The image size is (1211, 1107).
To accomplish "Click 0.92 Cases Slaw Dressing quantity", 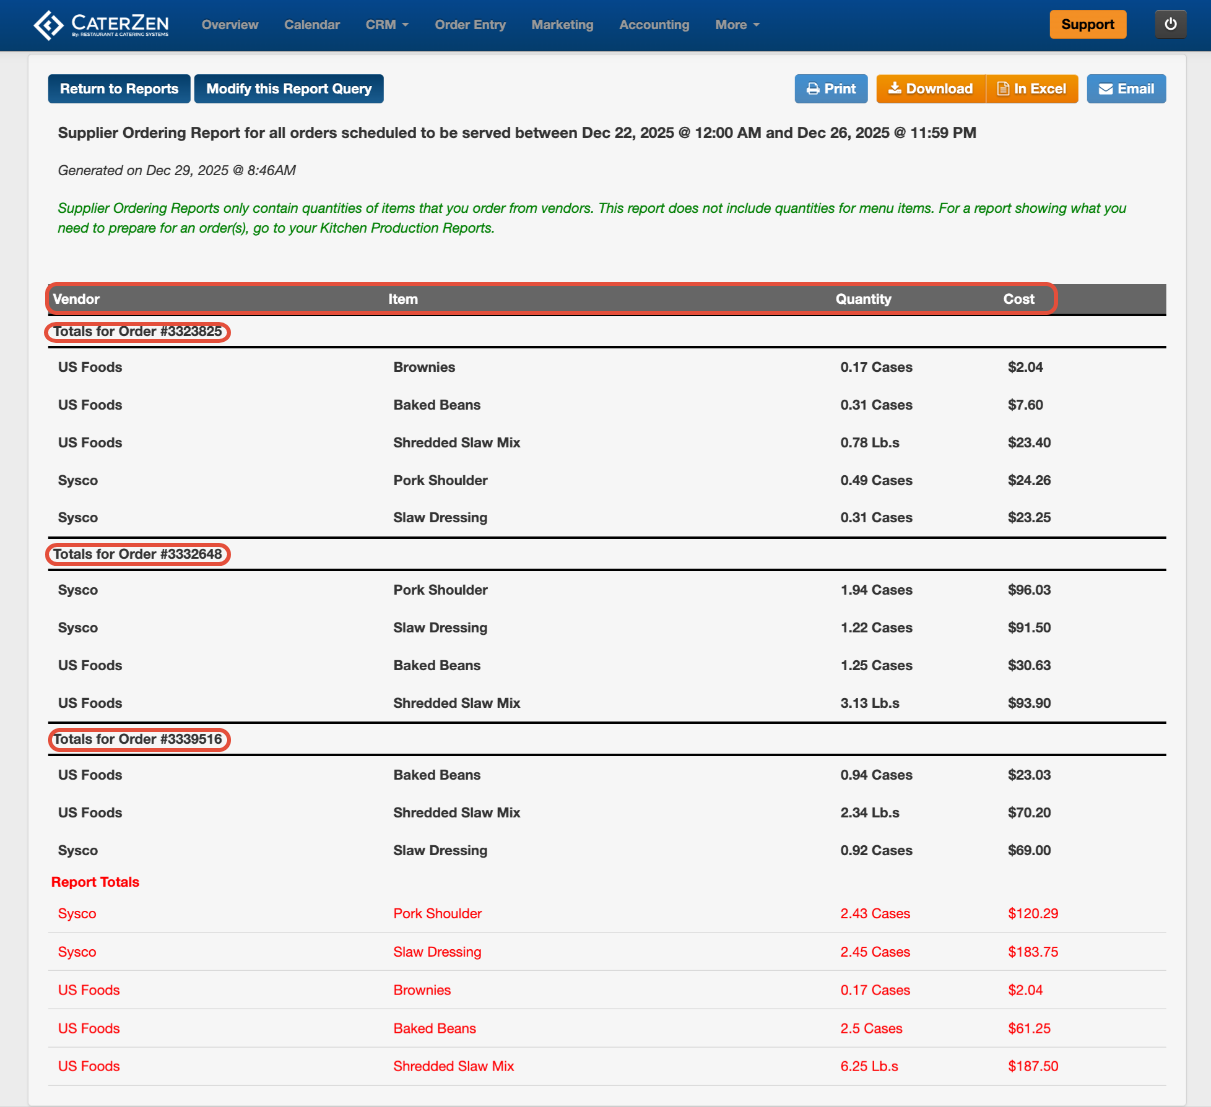I will pos(876,850).
